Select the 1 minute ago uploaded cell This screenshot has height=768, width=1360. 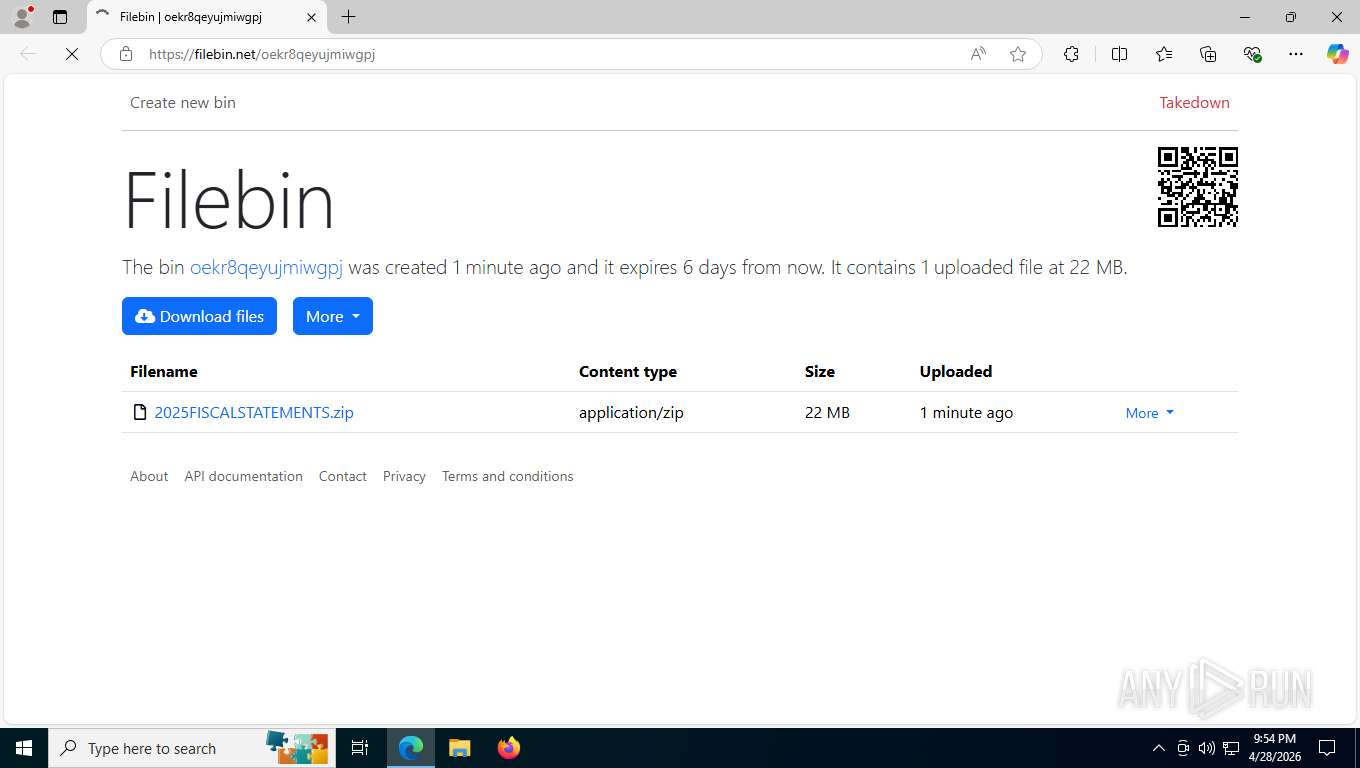point(966,412)
